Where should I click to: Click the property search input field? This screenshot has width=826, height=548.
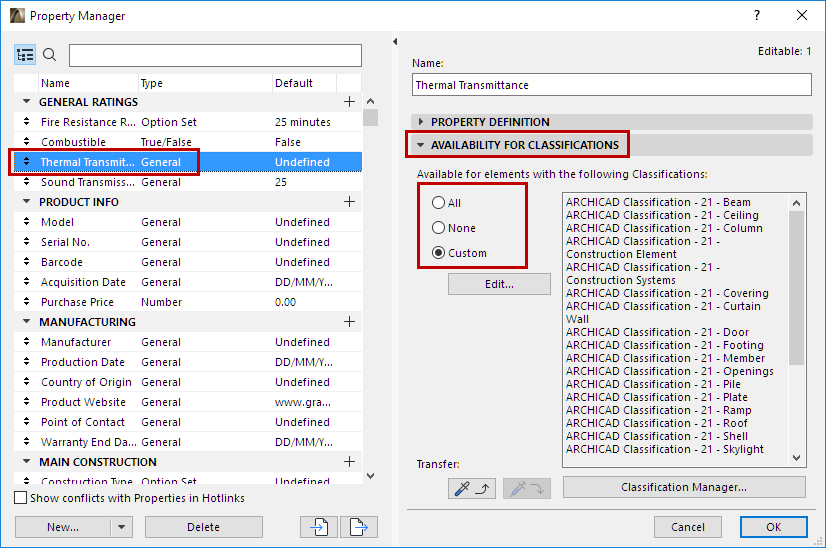point(215,55)
